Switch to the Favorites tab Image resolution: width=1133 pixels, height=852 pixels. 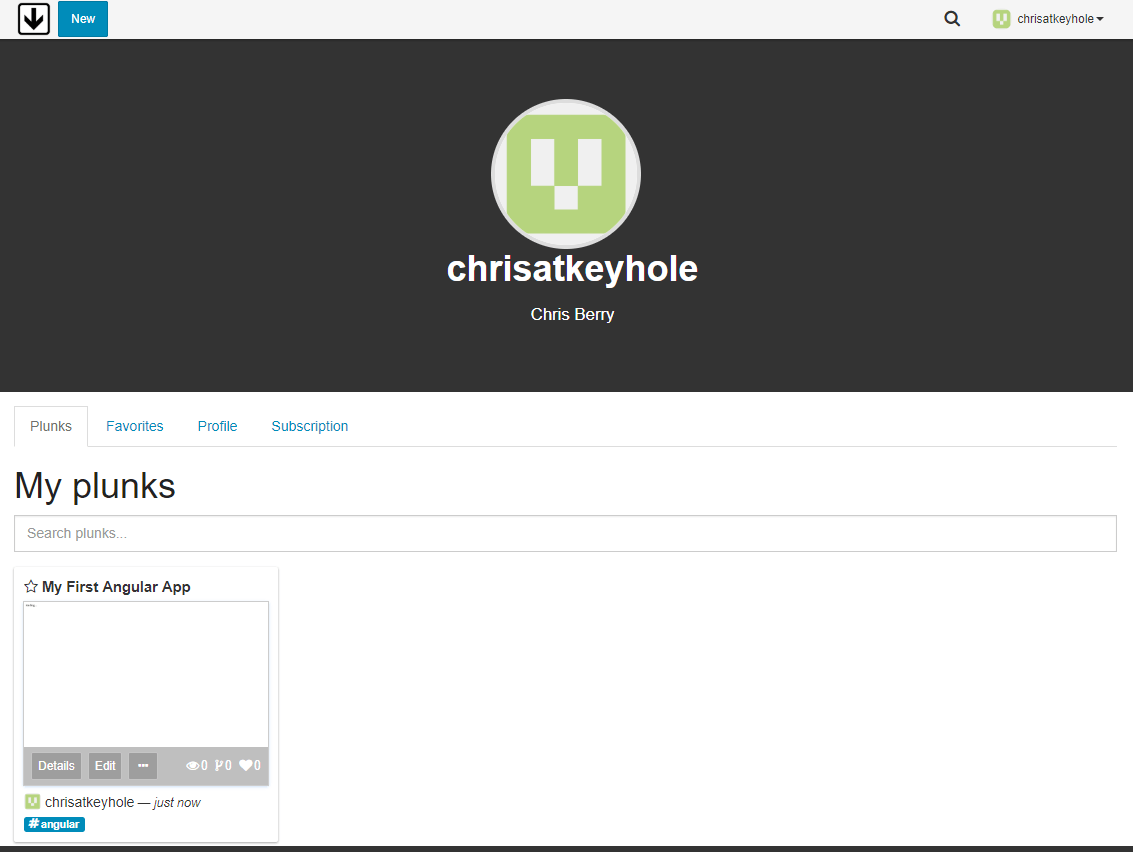tap(135, 426)
